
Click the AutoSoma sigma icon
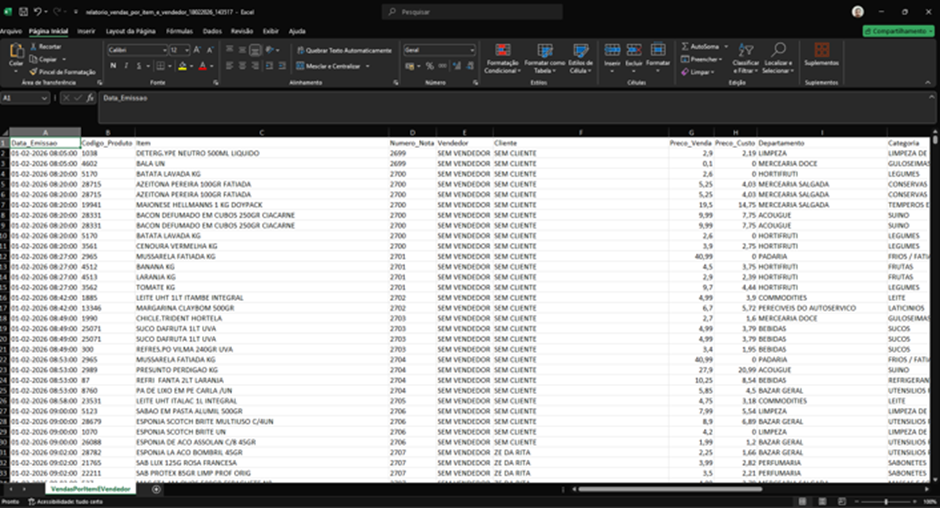click(685, 46)
